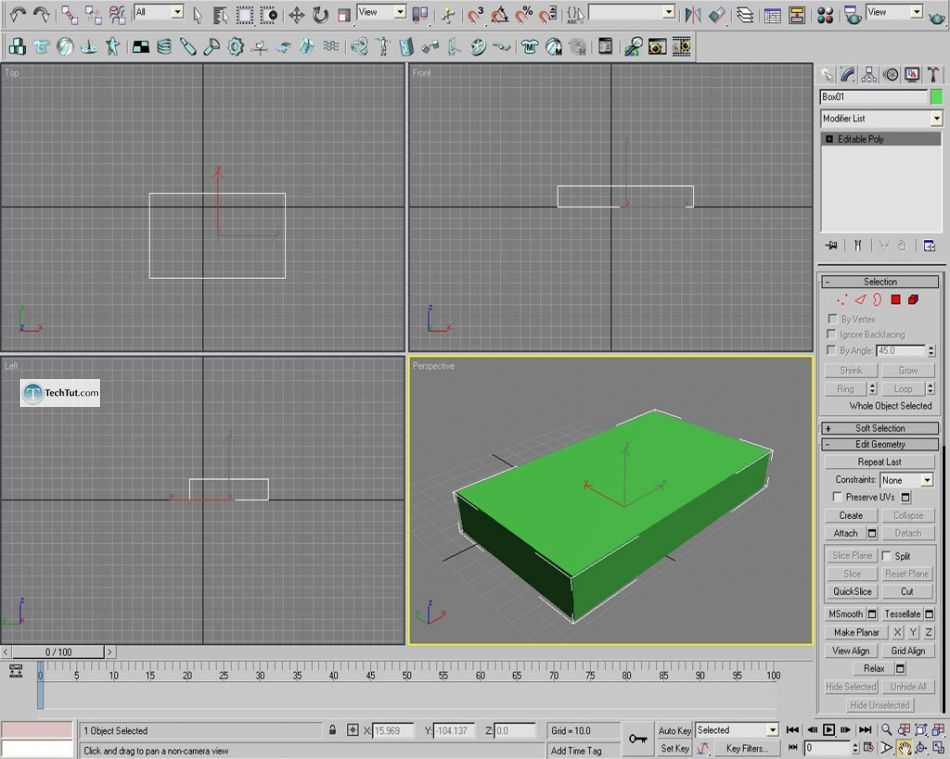
Task: Toggle the Auto Key button
Action: click(674, 731)
